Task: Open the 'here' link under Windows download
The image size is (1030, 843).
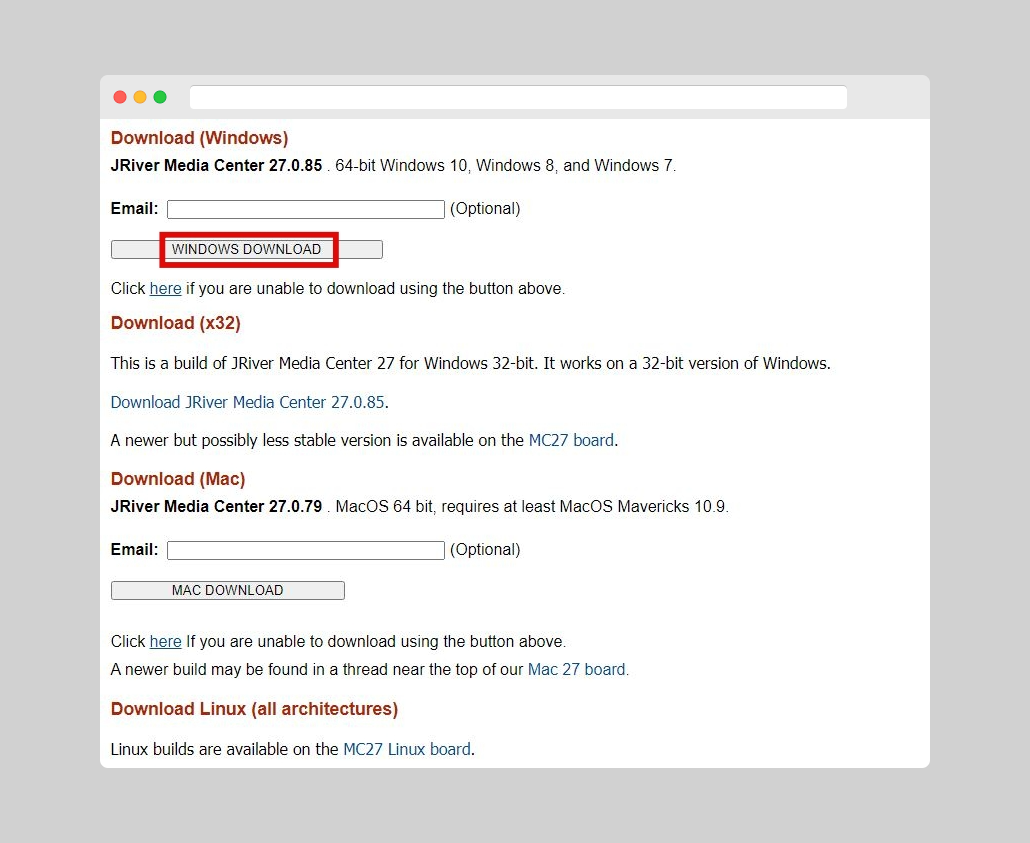Action: (x=166, y=288)
